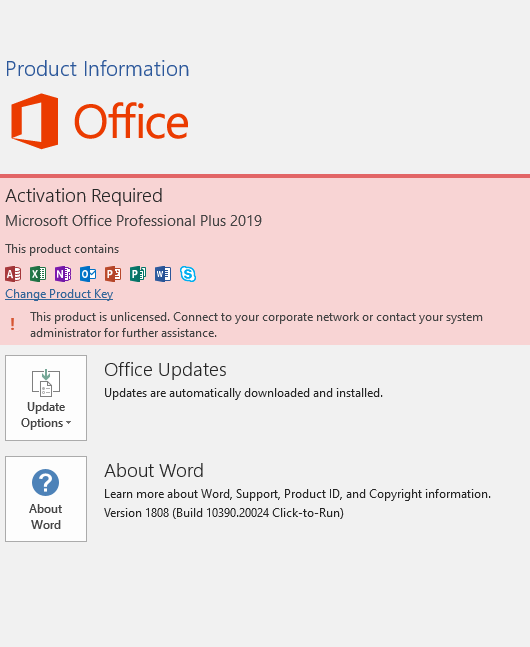Expand the Update Options dropdown
The image size is (530, 647).
coord(46,398)
